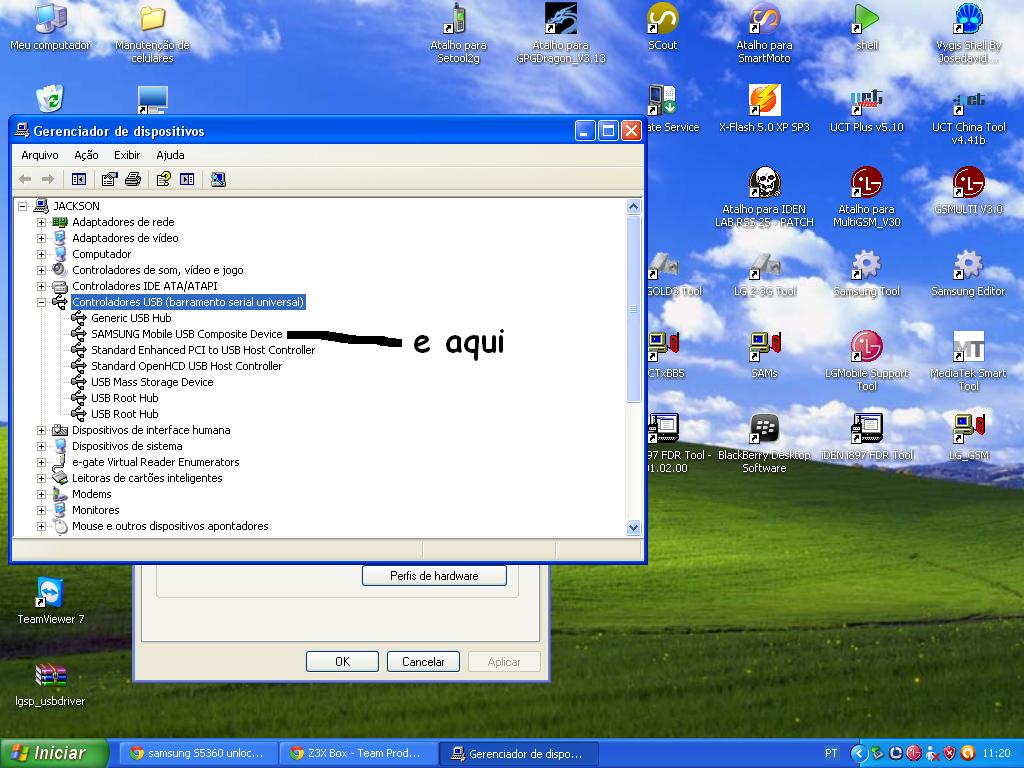Click Cancelar in the dialog behind

(423, 662)
